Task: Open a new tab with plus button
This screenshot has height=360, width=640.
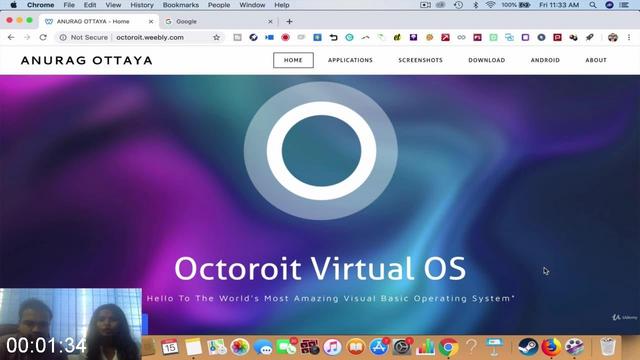Action: click(x=289, y=21)
